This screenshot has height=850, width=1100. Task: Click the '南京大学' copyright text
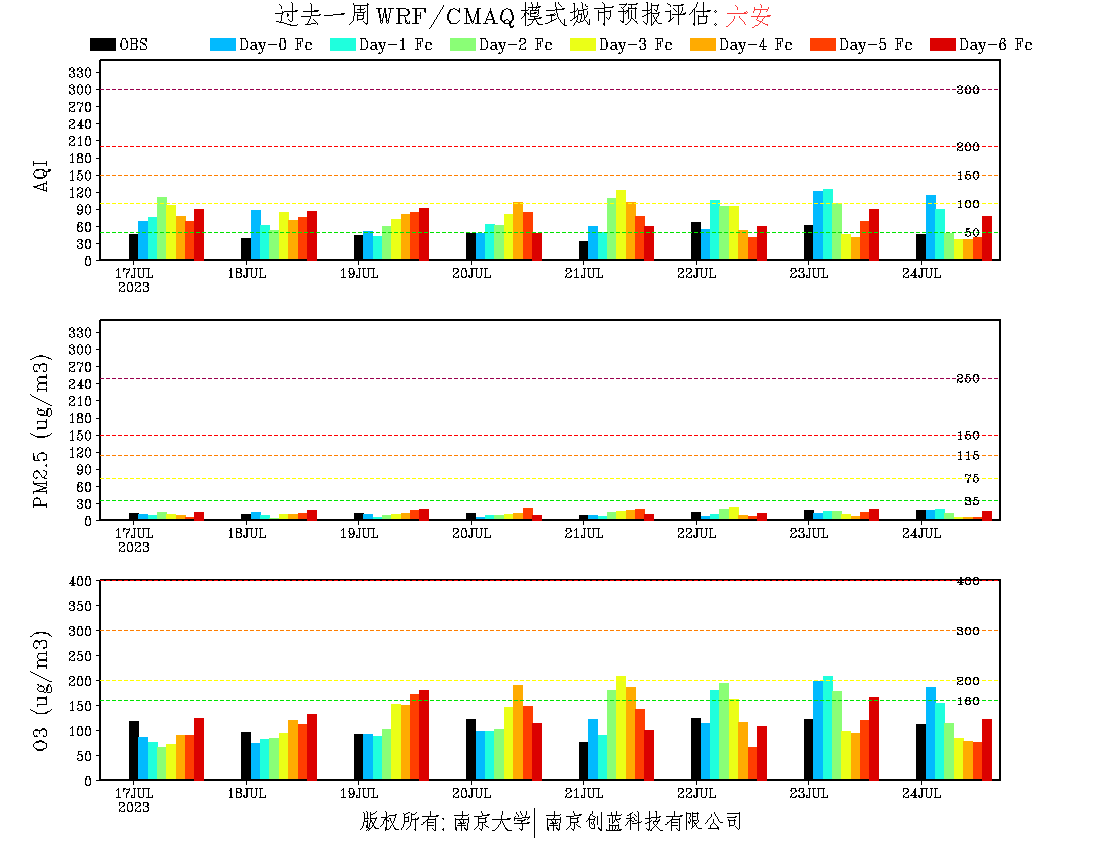point(492,821)
